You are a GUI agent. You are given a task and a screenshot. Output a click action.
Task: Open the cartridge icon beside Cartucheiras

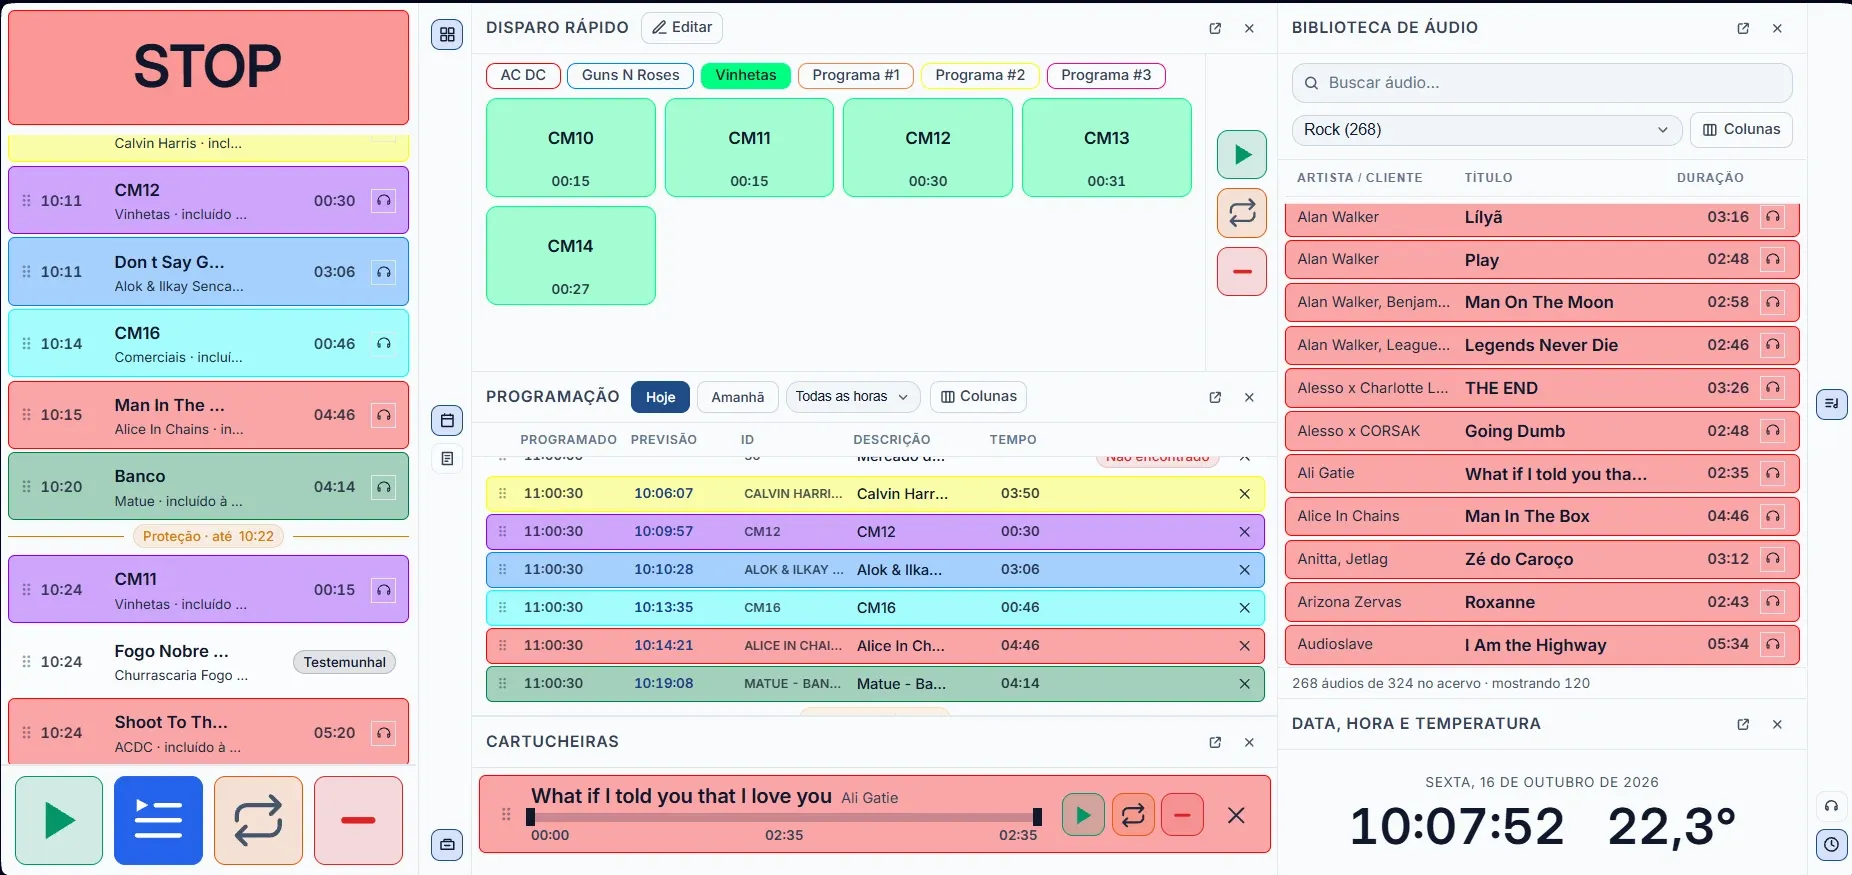pos(447,844)
